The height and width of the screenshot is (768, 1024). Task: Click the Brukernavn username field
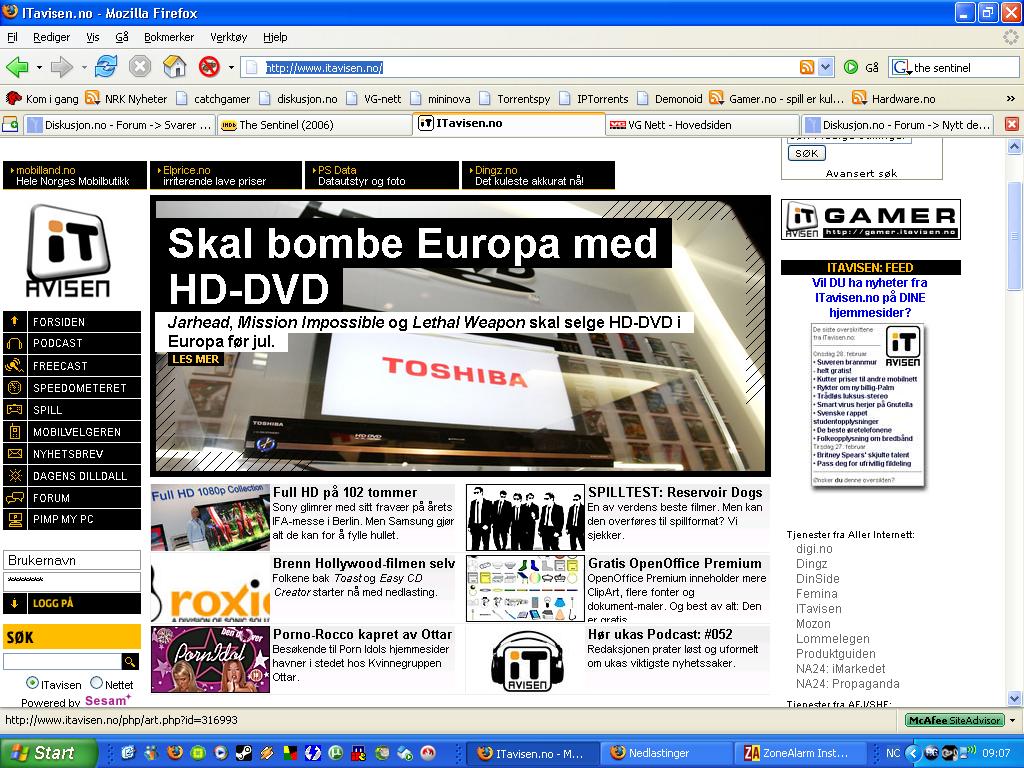(72, 560)
